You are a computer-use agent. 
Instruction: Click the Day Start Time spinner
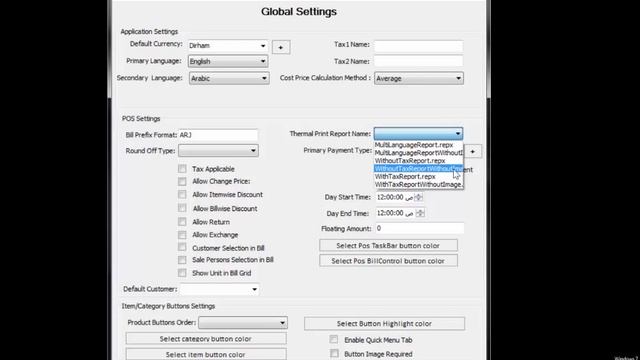(x=418, y=198)
